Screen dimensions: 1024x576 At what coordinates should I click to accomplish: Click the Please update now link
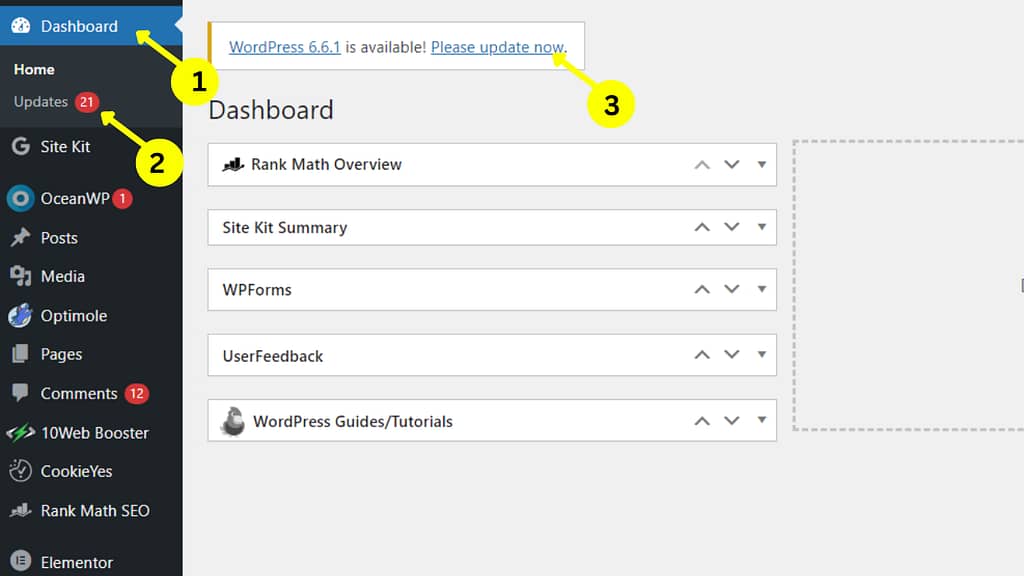pyautogui.click(x=499, y=47)
